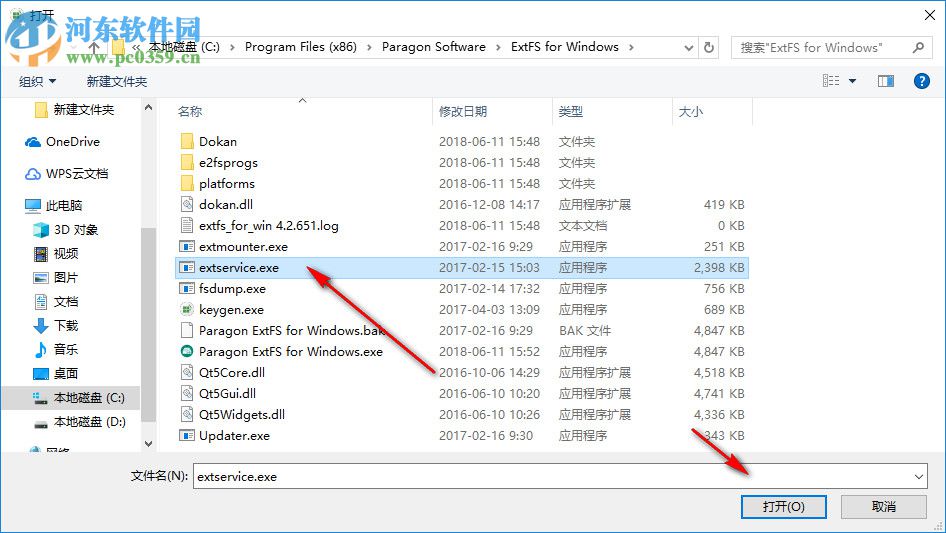Open 新建文件夹 in the sidebar
This screenshot has width=946, height=533.
coord(74,109)
